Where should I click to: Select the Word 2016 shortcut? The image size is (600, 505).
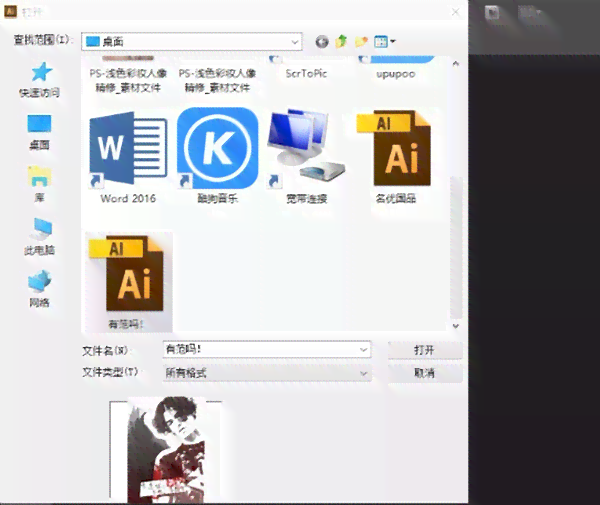[x=128, y=156]
